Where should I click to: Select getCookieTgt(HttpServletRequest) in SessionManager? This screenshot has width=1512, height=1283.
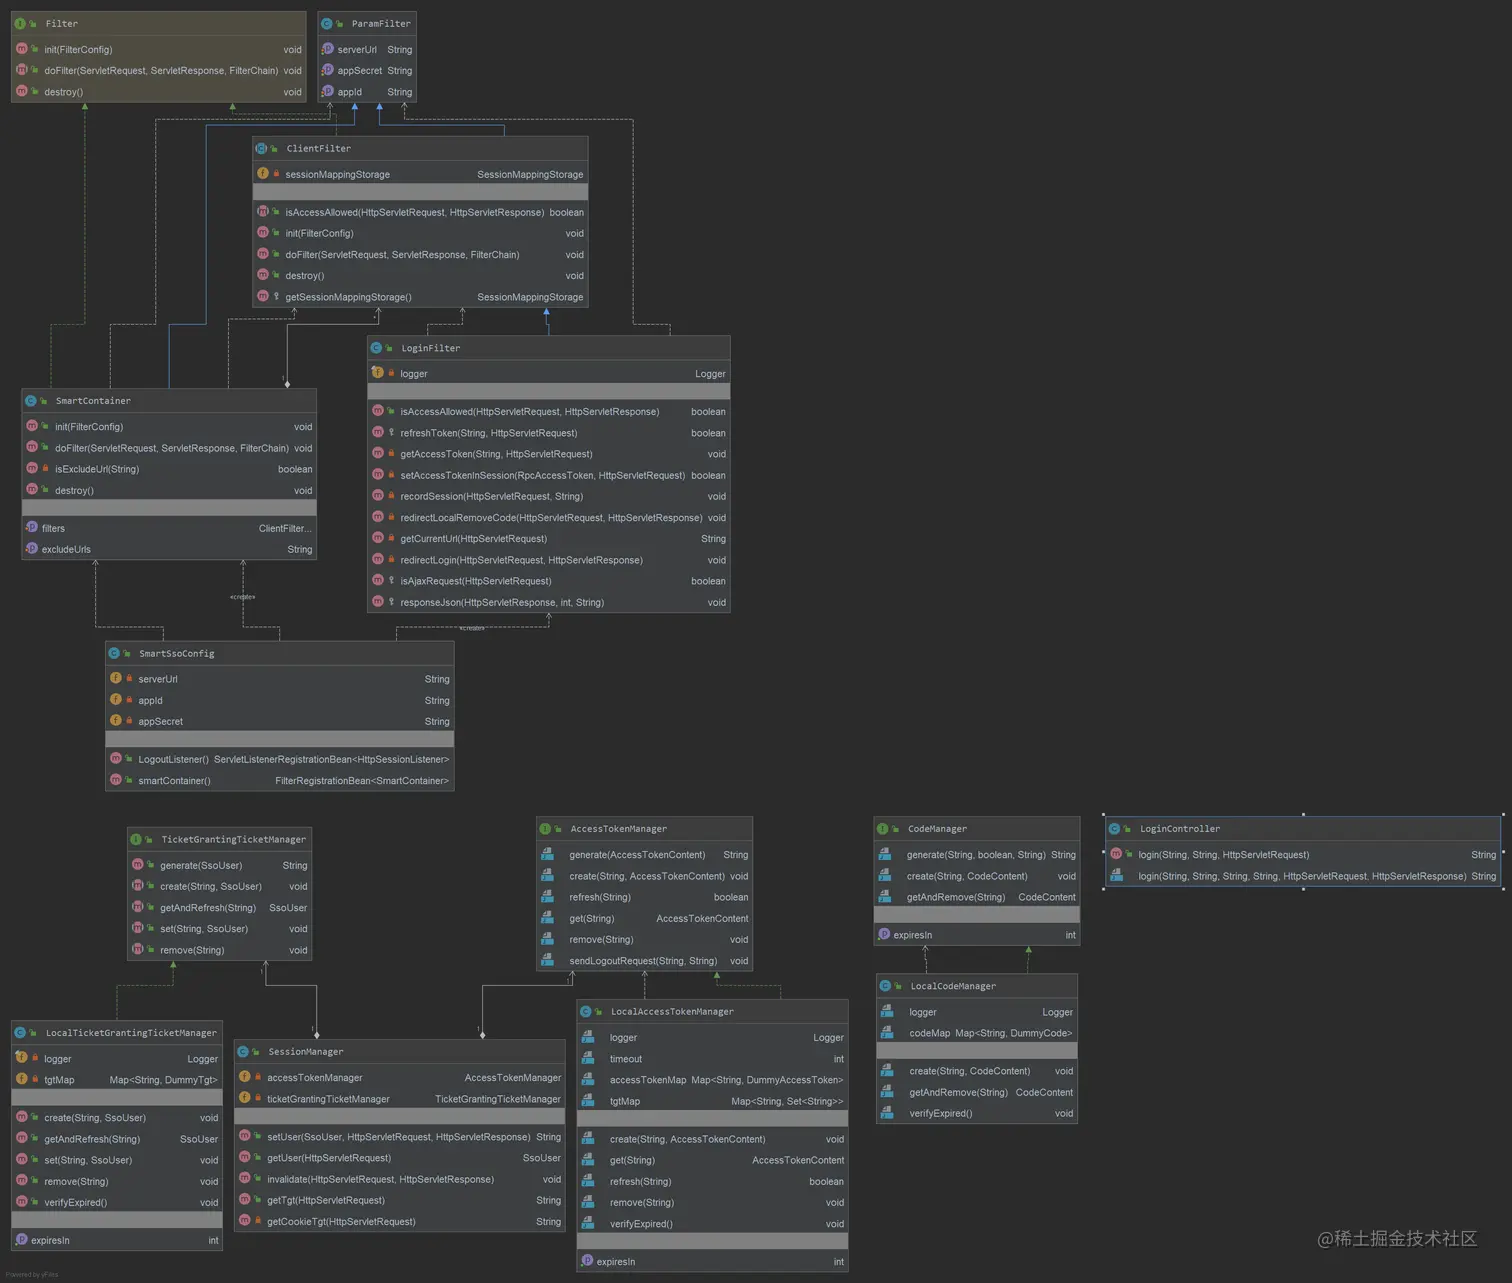pos(400,1221)
